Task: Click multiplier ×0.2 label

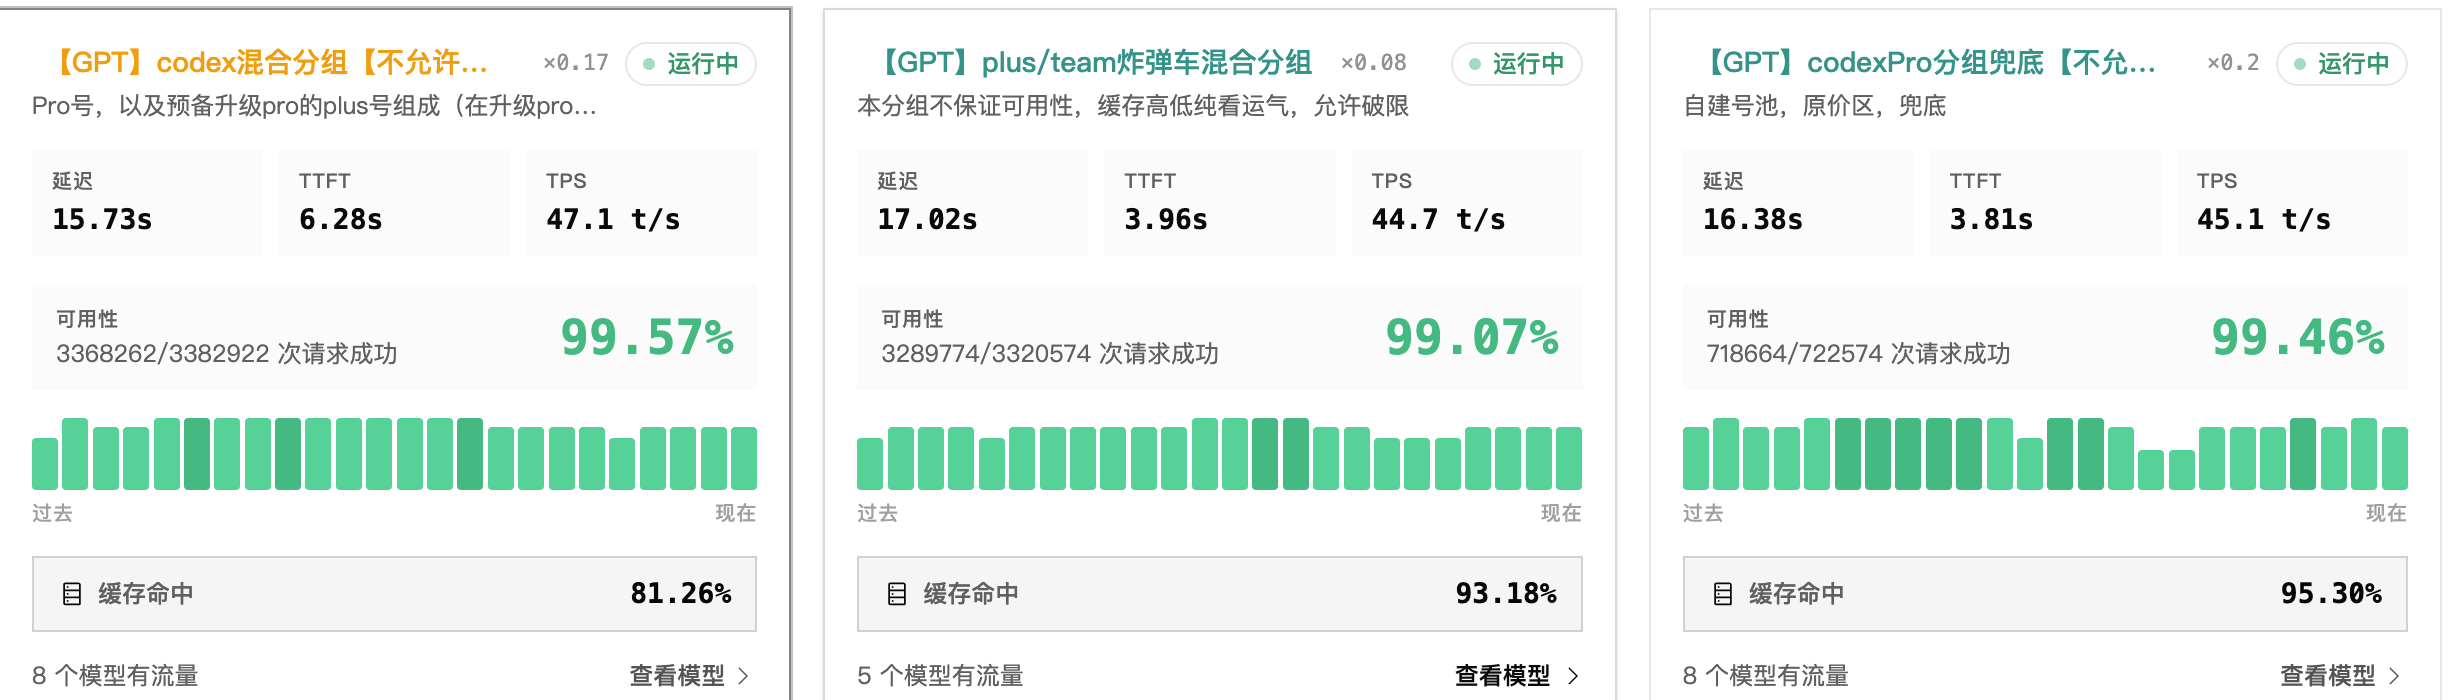Action: [x=2233, y=63]
